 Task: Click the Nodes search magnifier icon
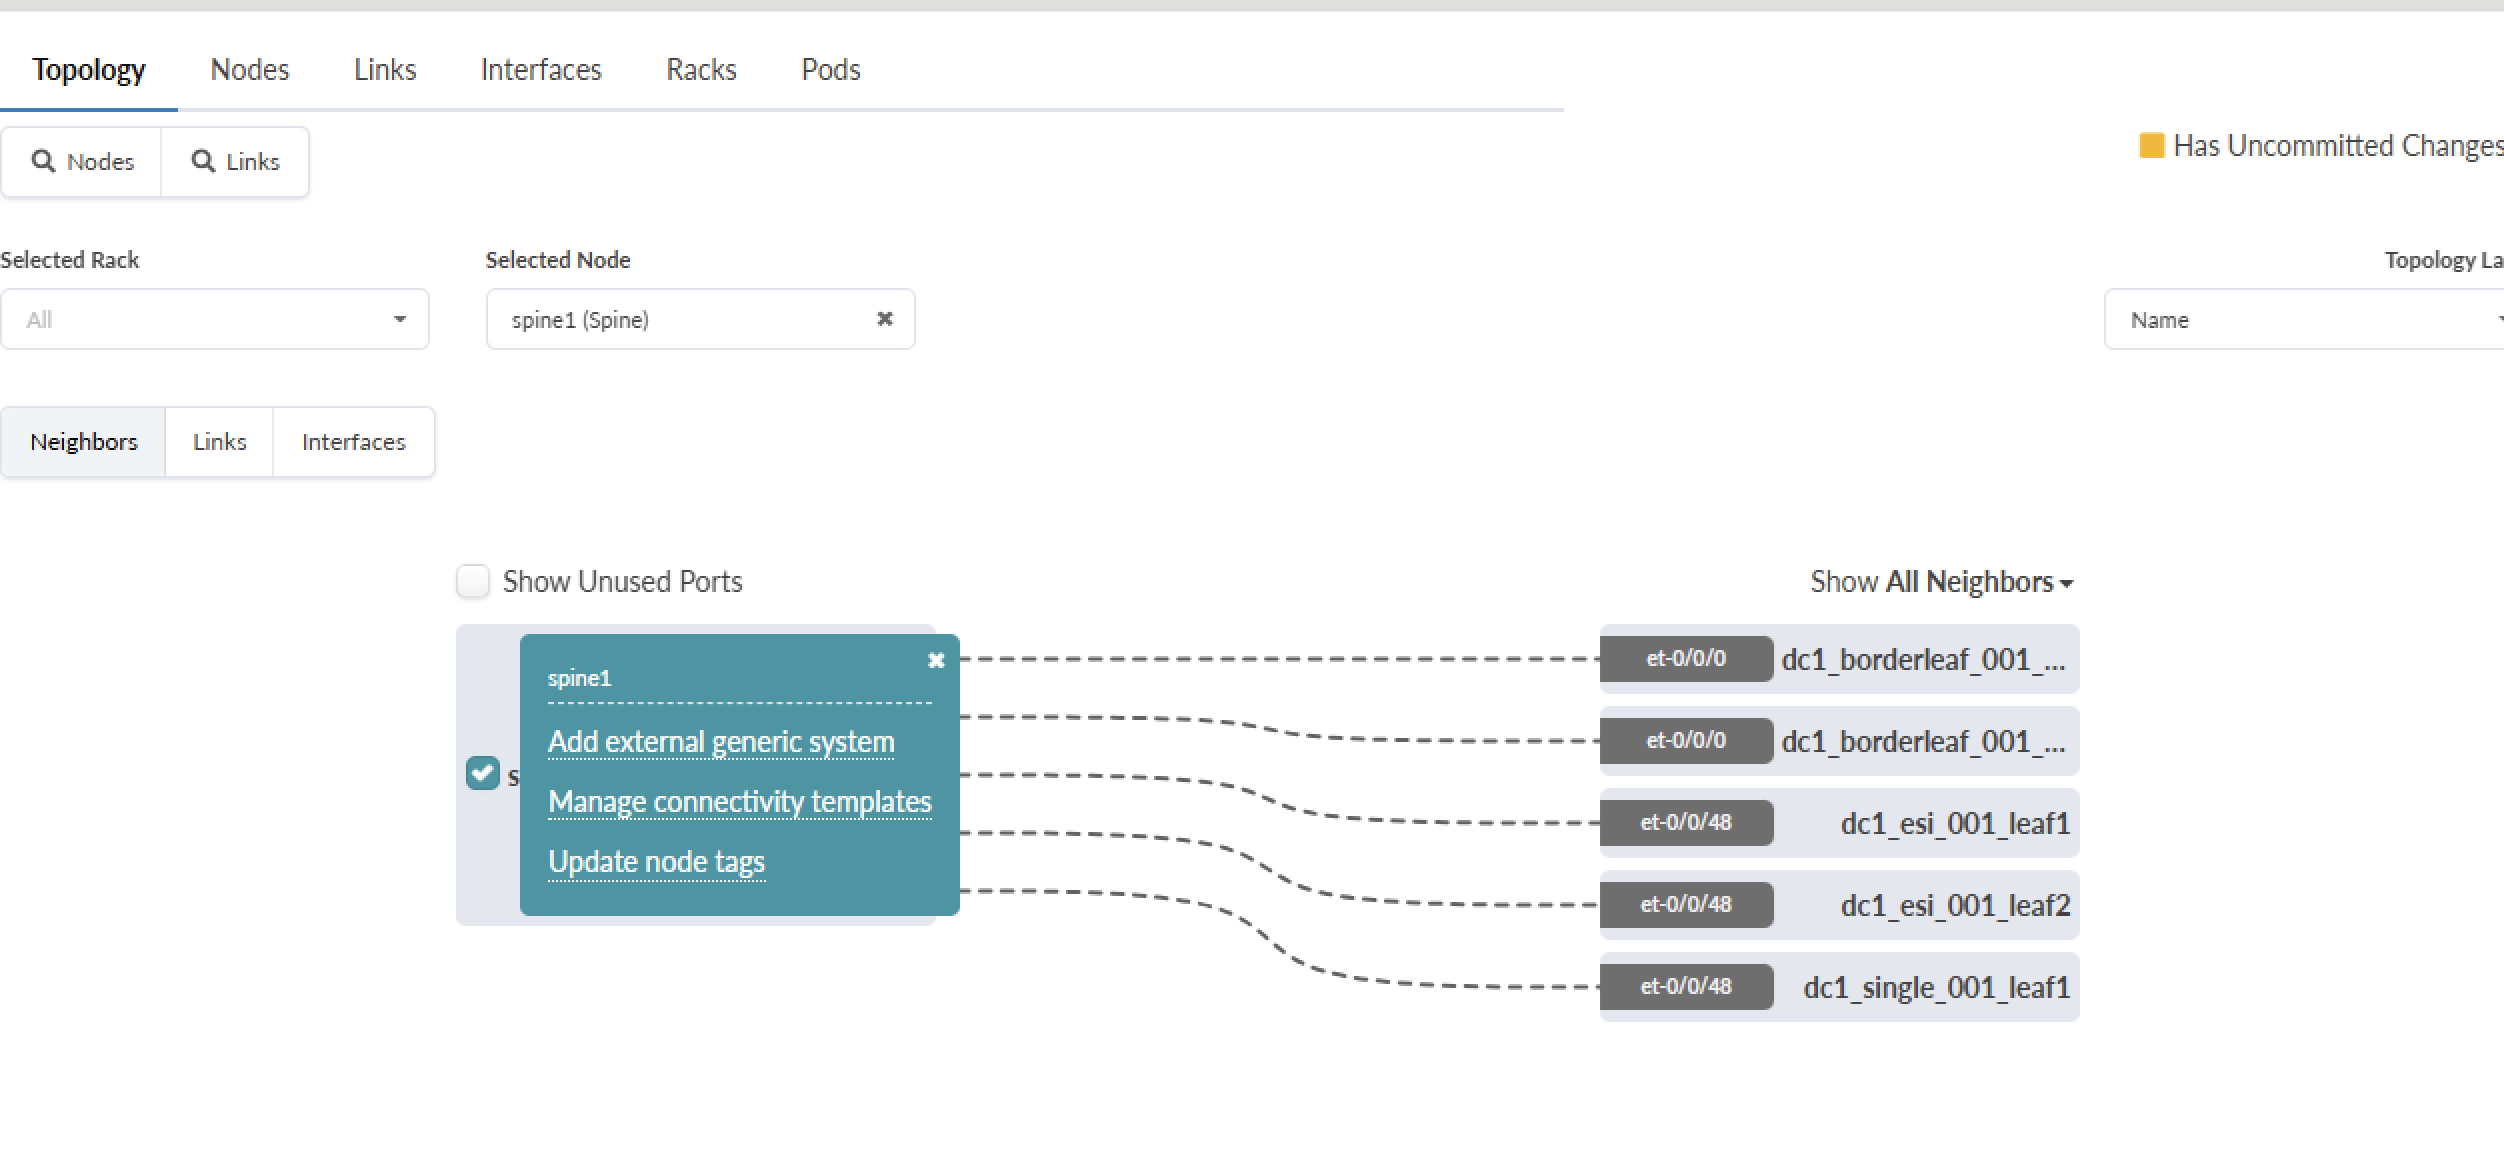tap(43, 161)
